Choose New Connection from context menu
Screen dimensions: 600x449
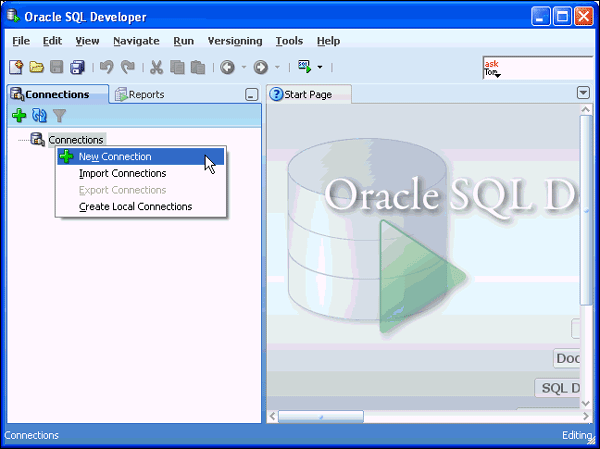(x=140, y=157)
